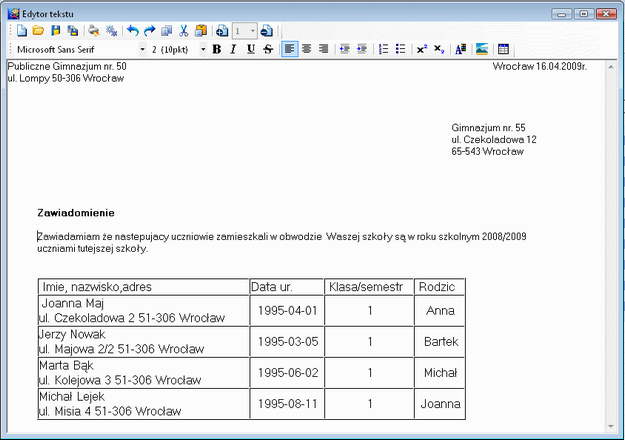
Task: Print the document
Action: tap(94, 31)
